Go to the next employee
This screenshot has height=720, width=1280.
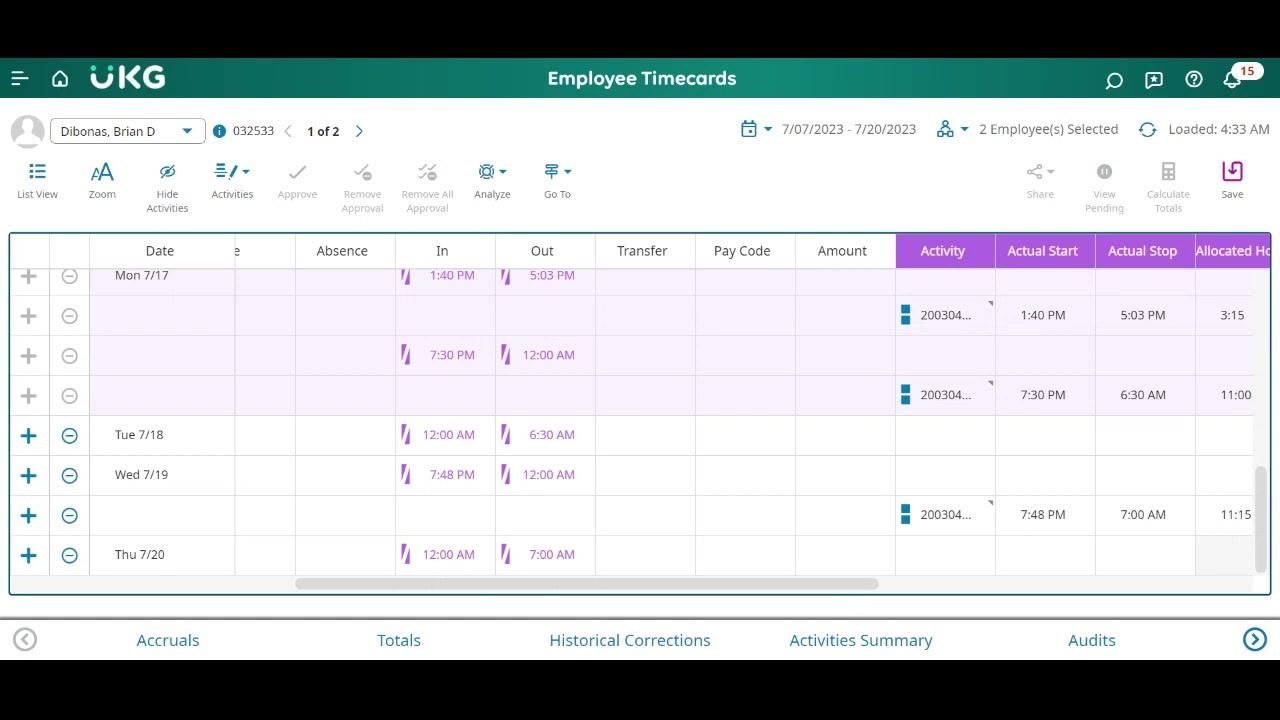click(359, 131)
